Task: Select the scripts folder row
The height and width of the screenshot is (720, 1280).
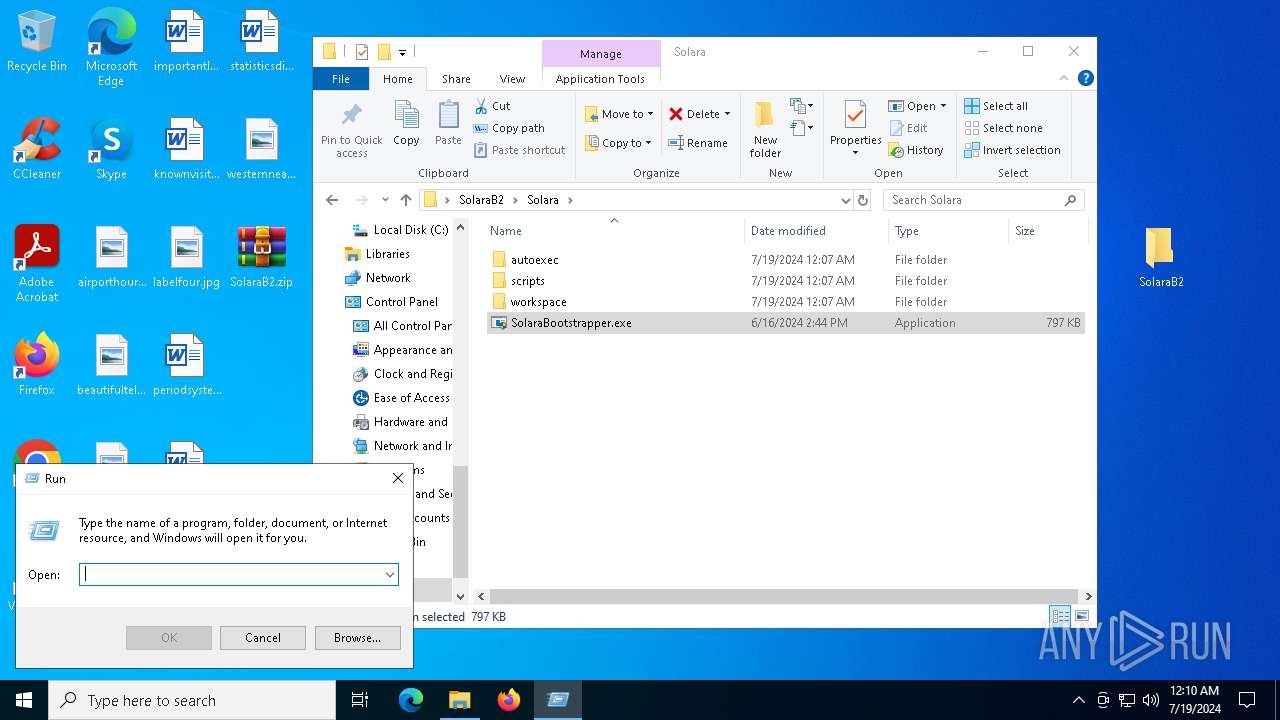Action: [785, 281]
